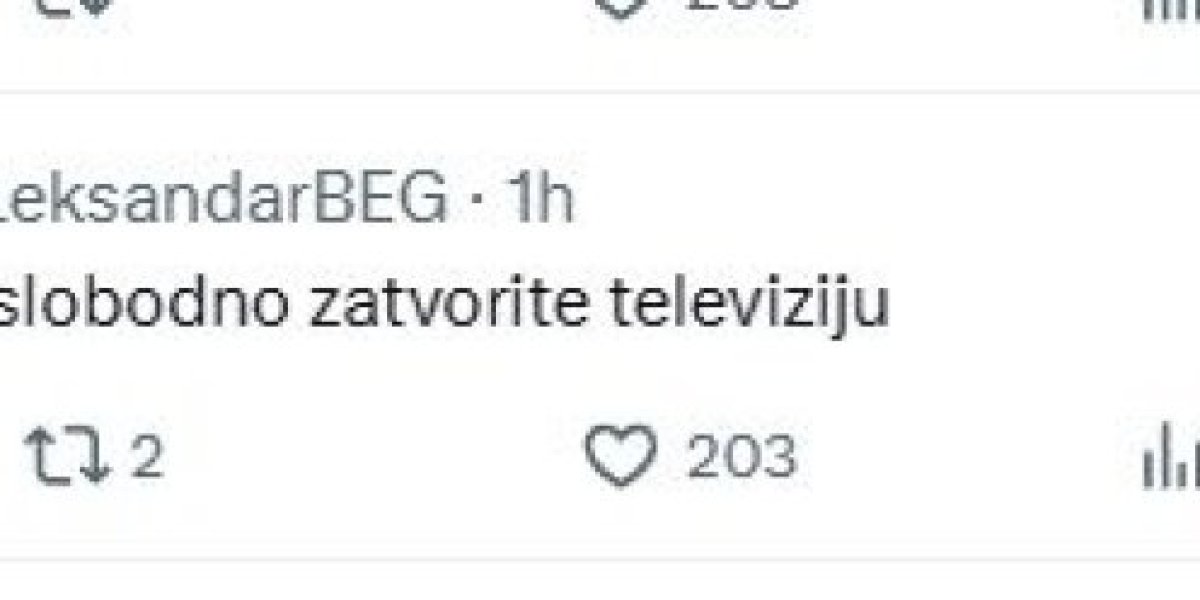
Task: Like the LeksandarBEG tweet via the heart icon
Action: coord(620,459)
